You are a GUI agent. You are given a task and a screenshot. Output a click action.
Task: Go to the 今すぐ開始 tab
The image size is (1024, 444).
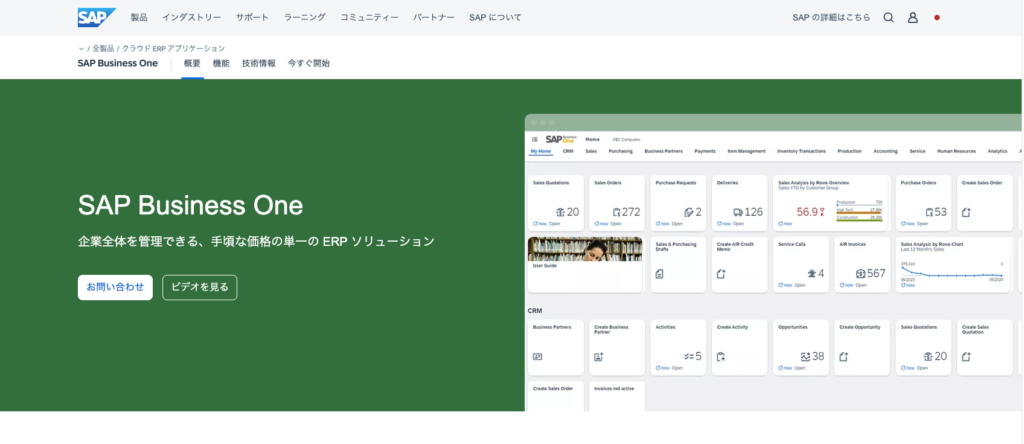[x=308, y=63]
